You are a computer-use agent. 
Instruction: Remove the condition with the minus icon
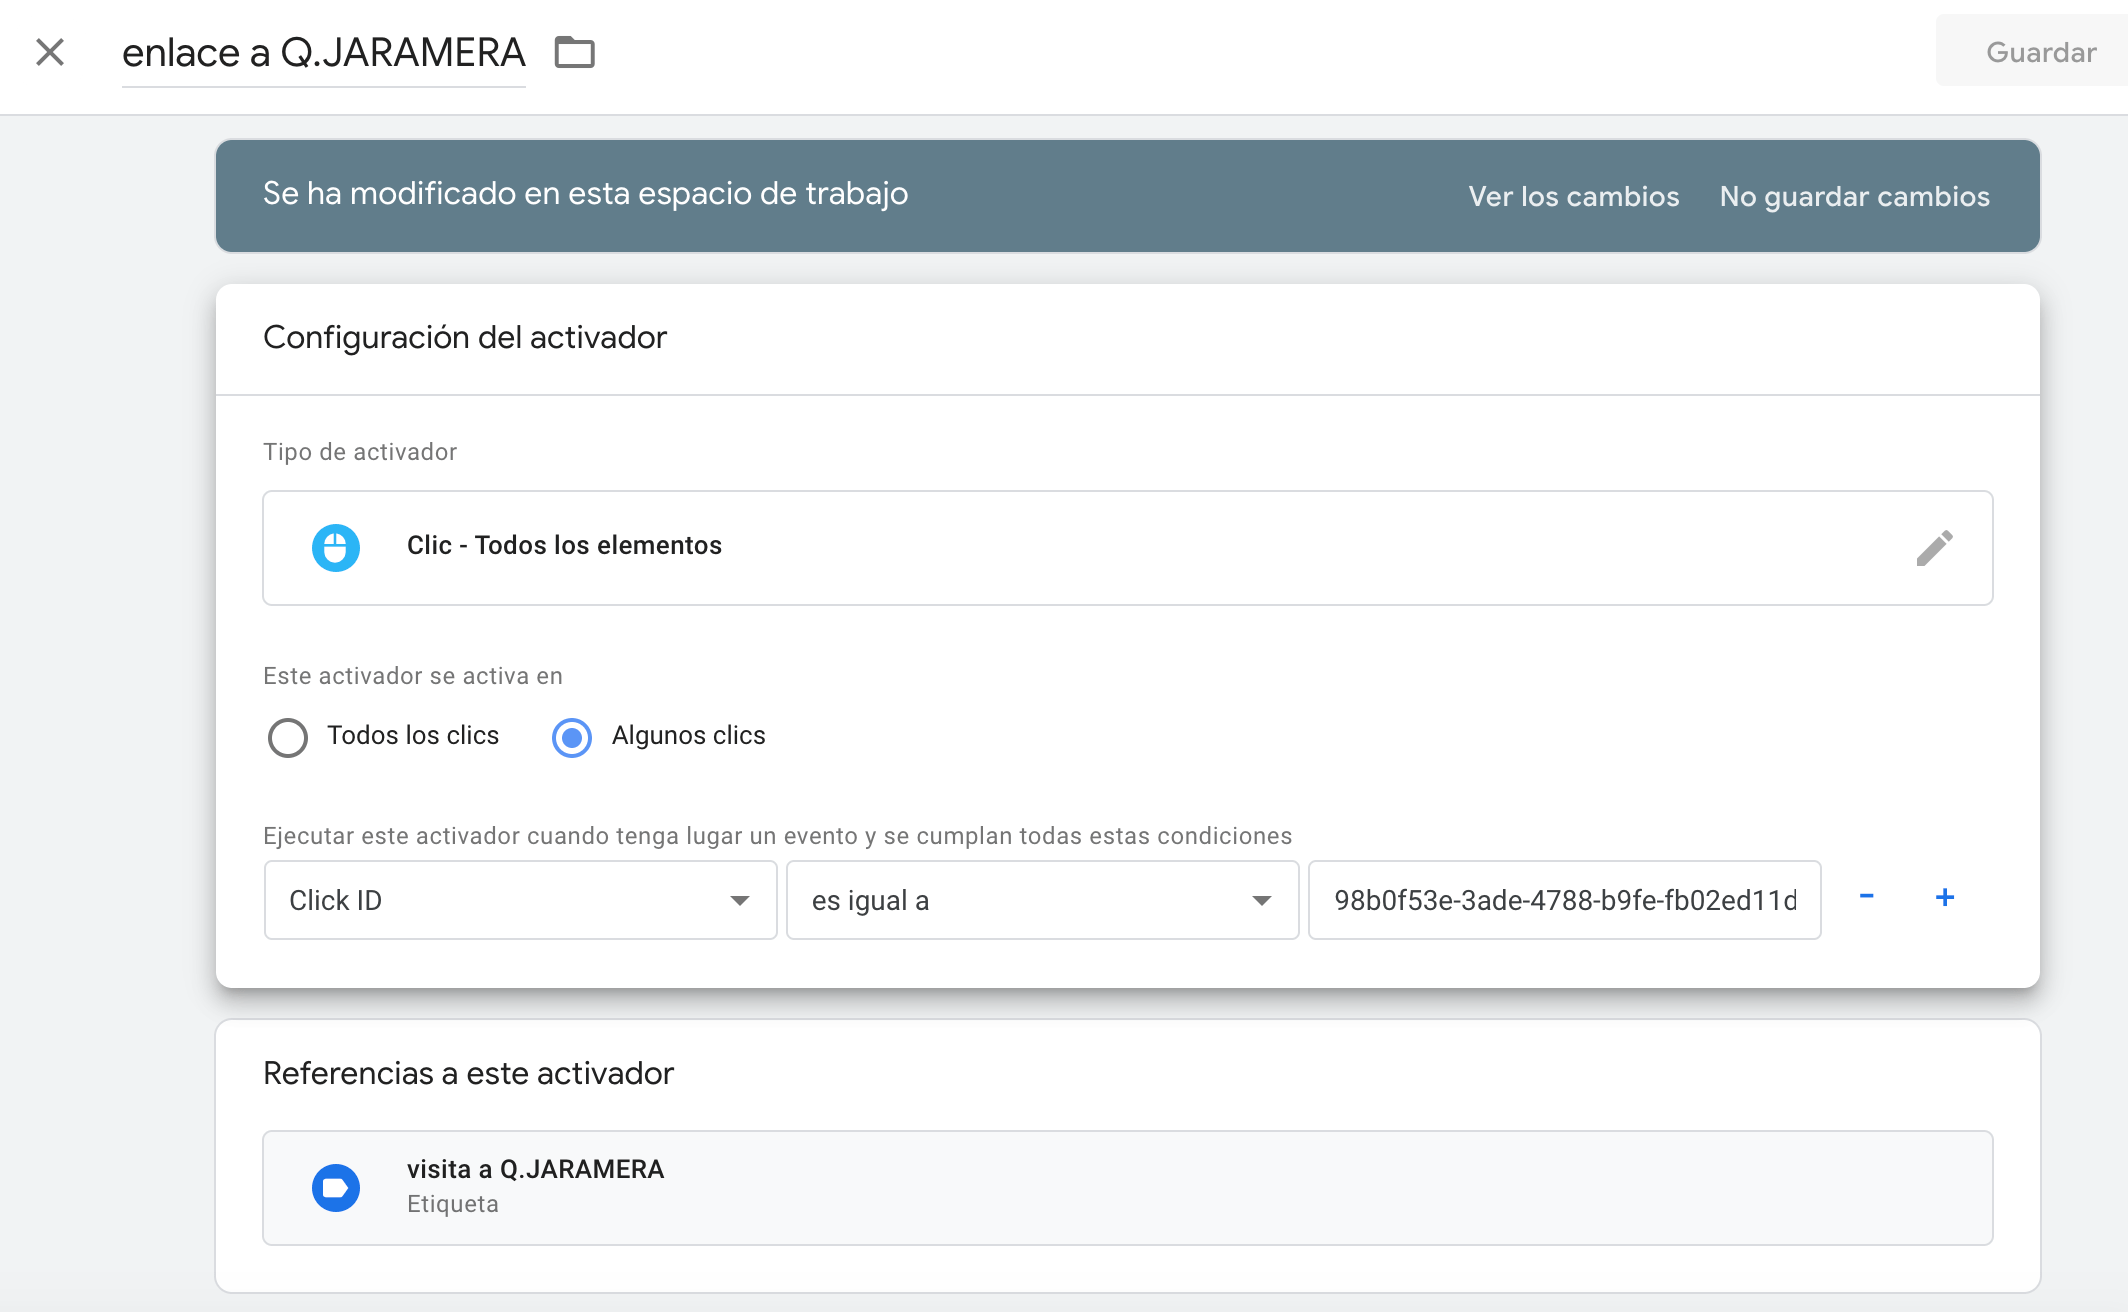[1866, 897]
